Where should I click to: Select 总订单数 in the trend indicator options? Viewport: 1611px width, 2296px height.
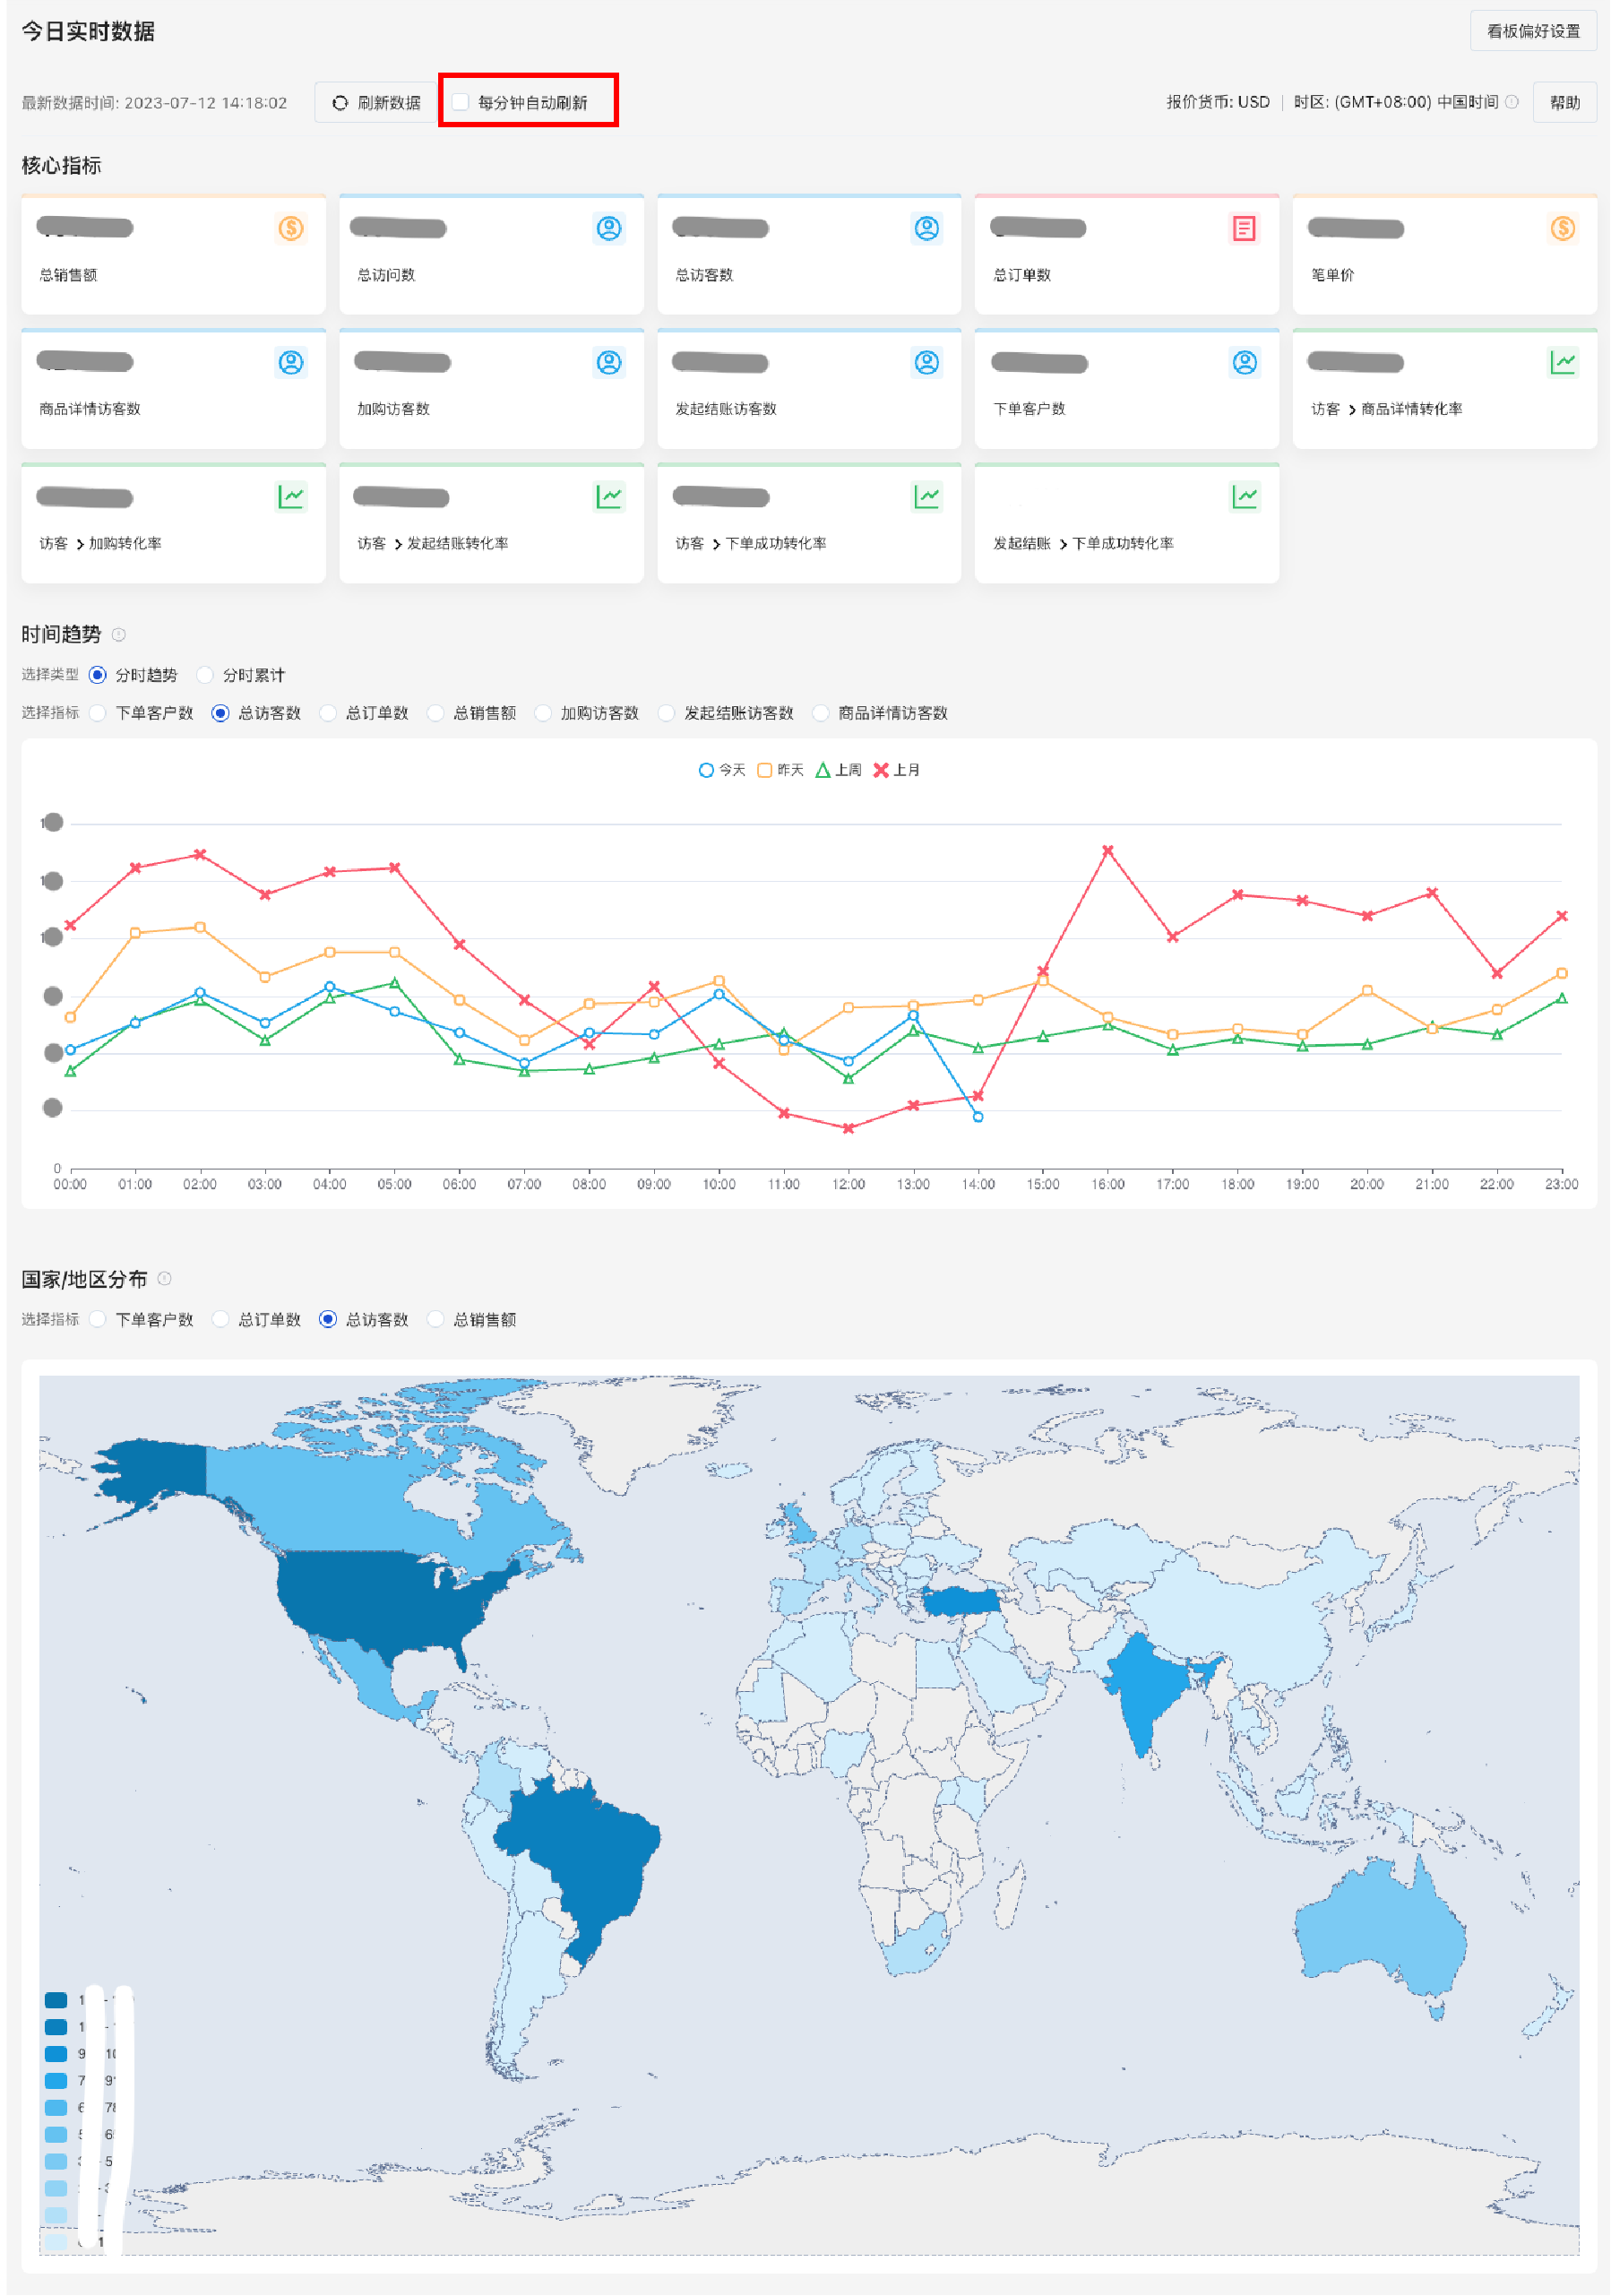coord(328,713)
